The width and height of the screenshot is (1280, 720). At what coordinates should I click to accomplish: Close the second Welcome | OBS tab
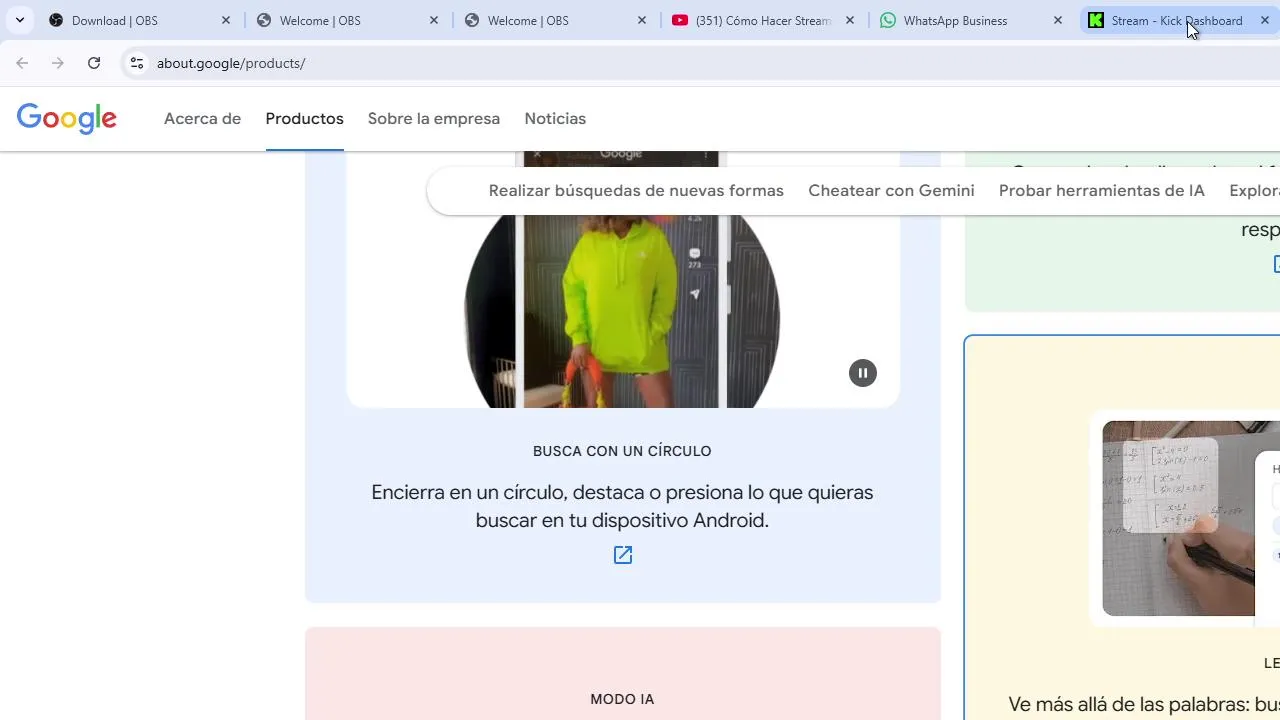pyautogui.click(x=641, y=20)
